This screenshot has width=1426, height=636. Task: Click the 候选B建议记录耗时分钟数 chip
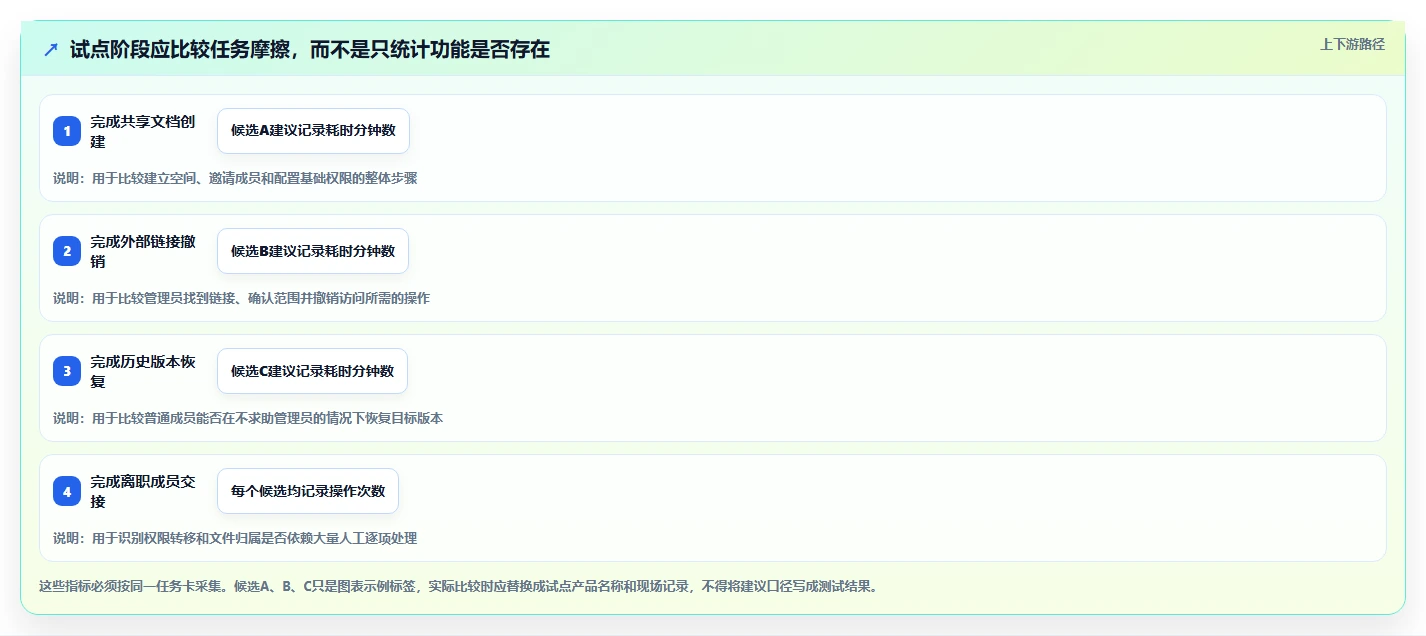point(313,251)
